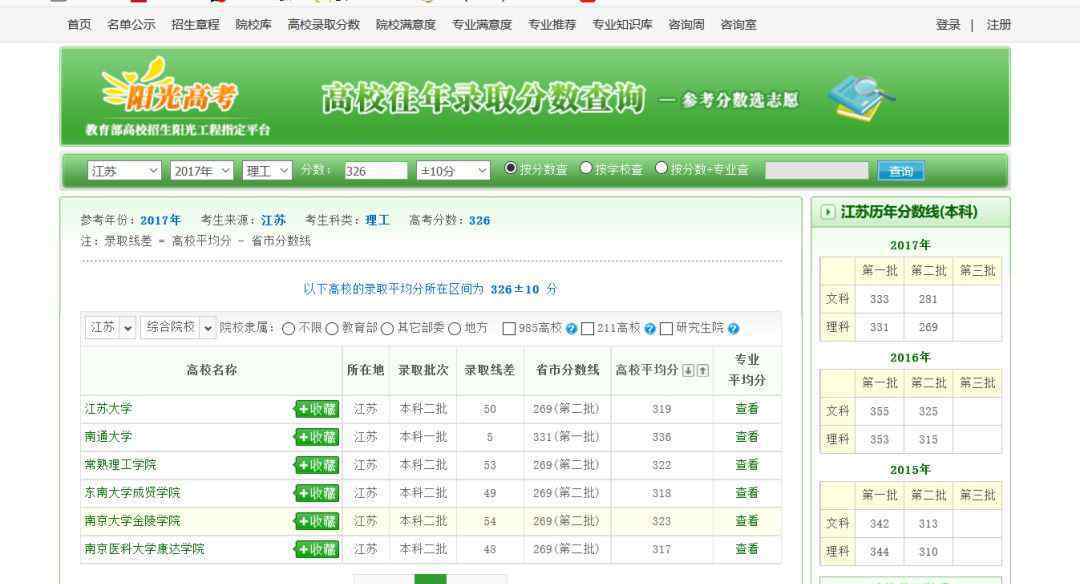1080x584 pixels.
Task: Choose 教育部 for 院校隶属
Action: click(332, 329)
